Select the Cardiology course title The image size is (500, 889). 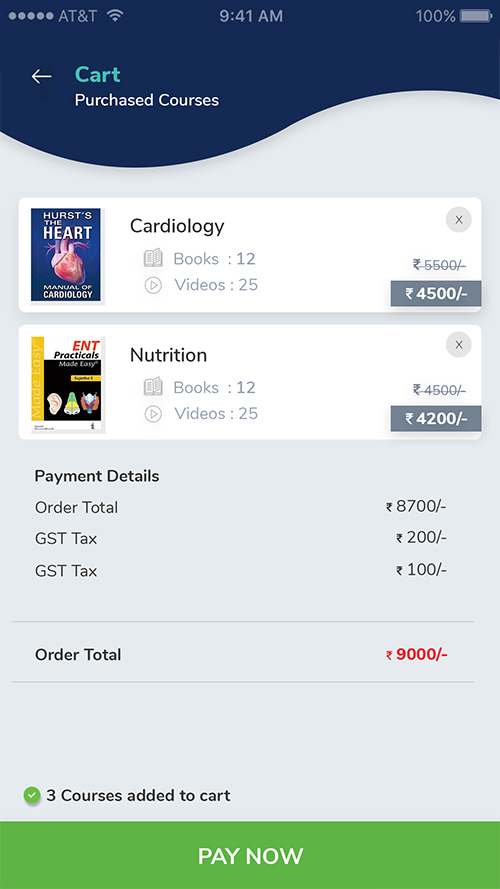pyautogui.click(x=177, y=226)
